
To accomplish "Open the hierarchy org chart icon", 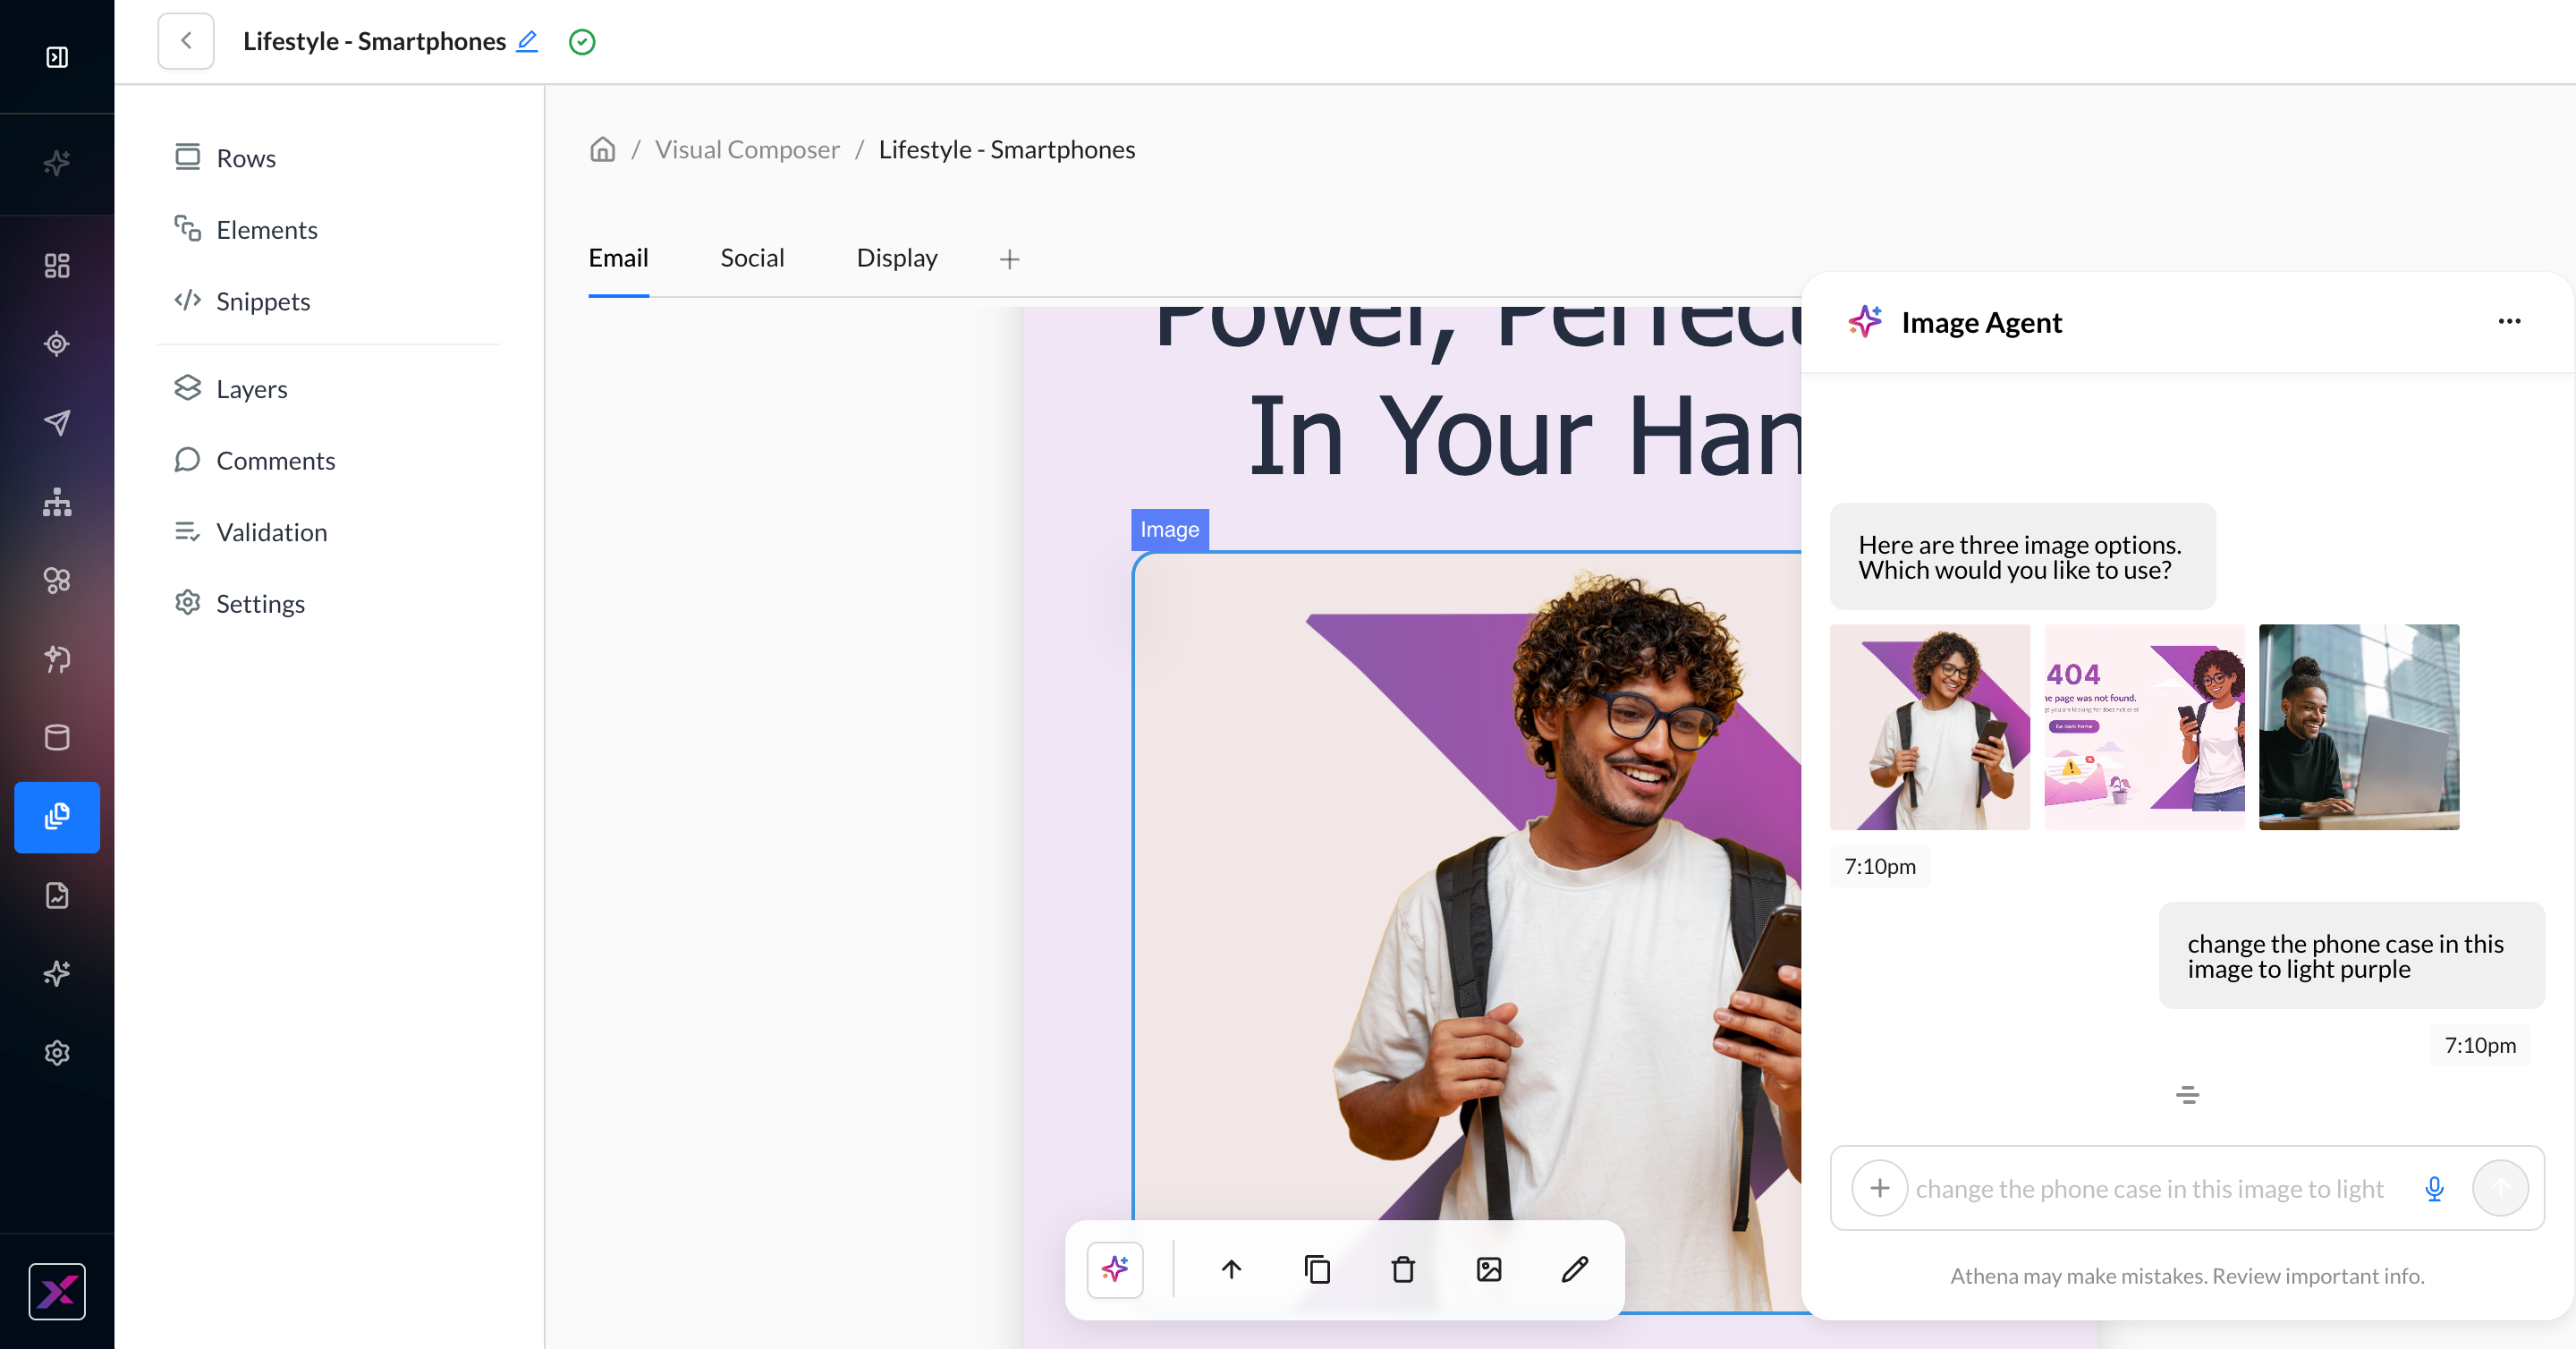I will coord(57,502).
